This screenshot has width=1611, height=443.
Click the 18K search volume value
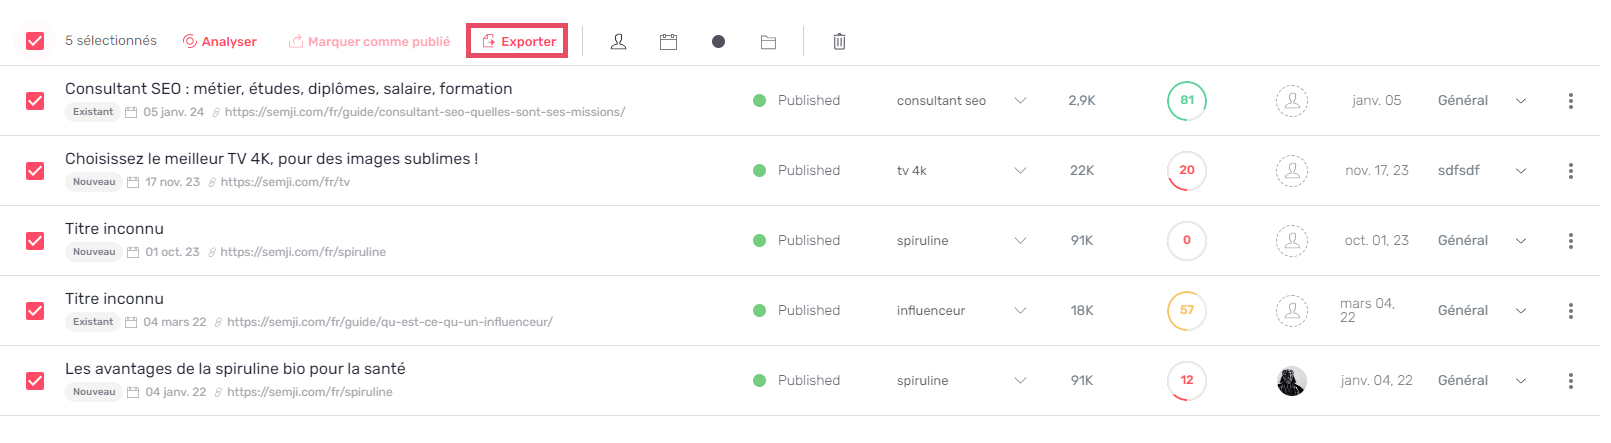click(x=1082, y=311)
